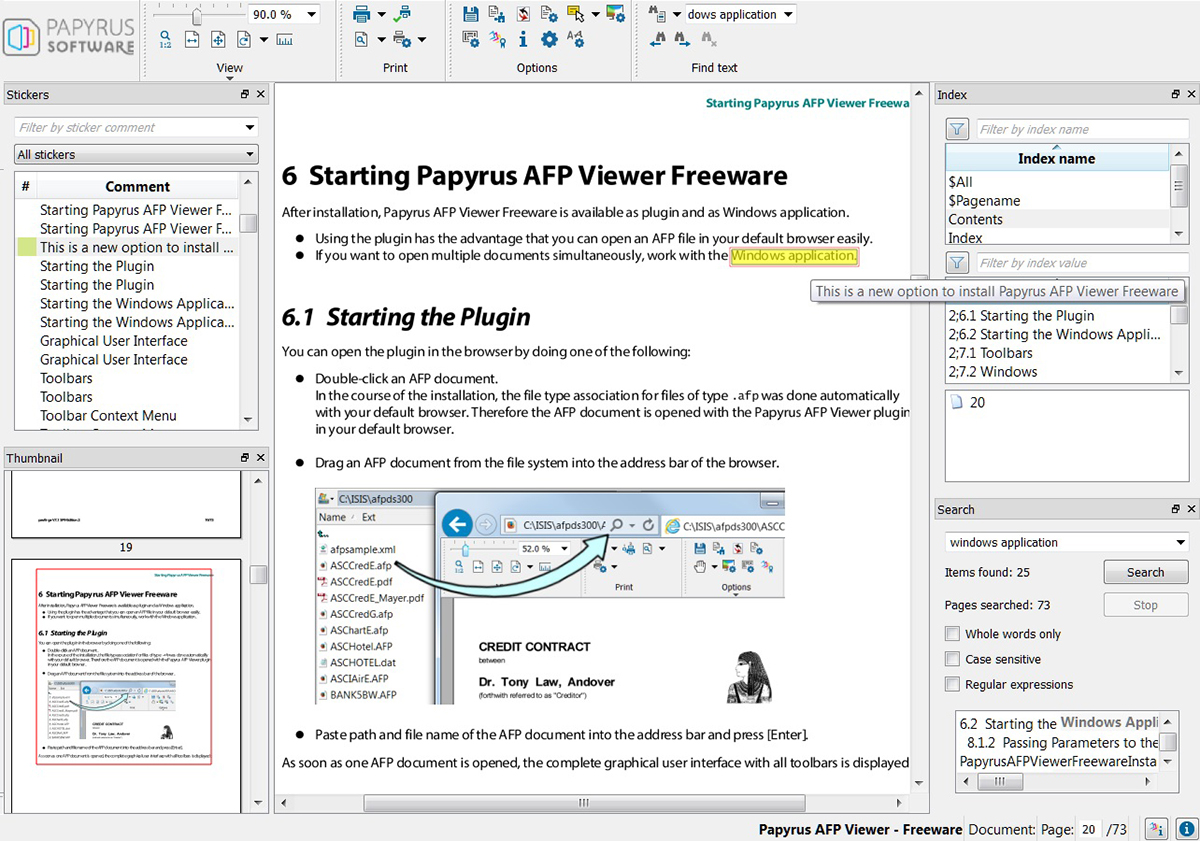Click the printer settings gear icon
The width and height of the screenshot is (1200, 841).
(x=402, y=40)
